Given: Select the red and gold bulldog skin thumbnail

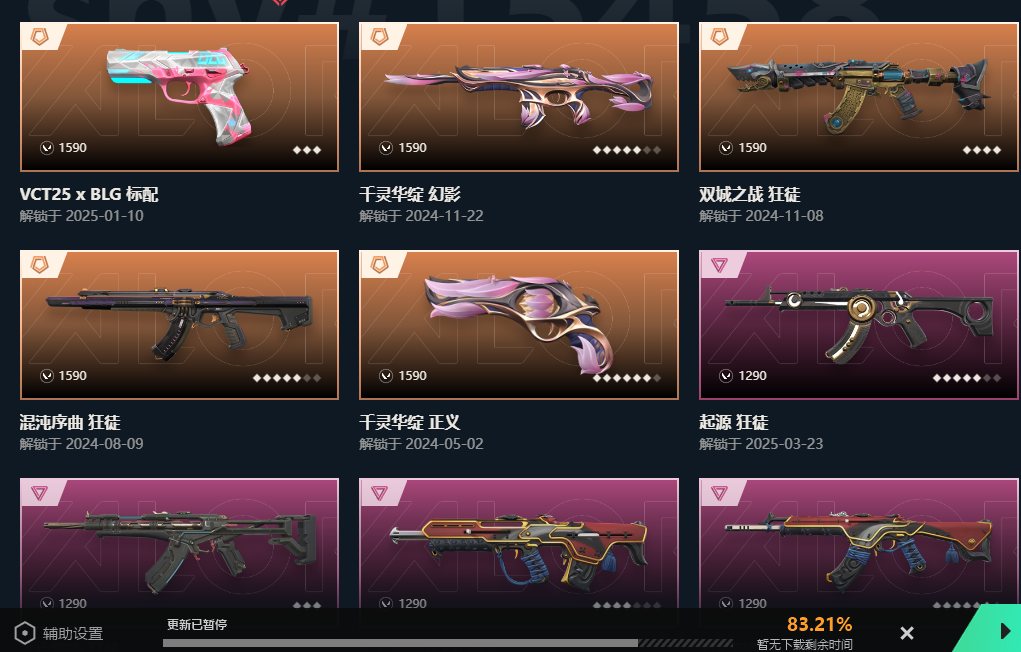Looking at the screenshot, I should (x=519, y=544).
